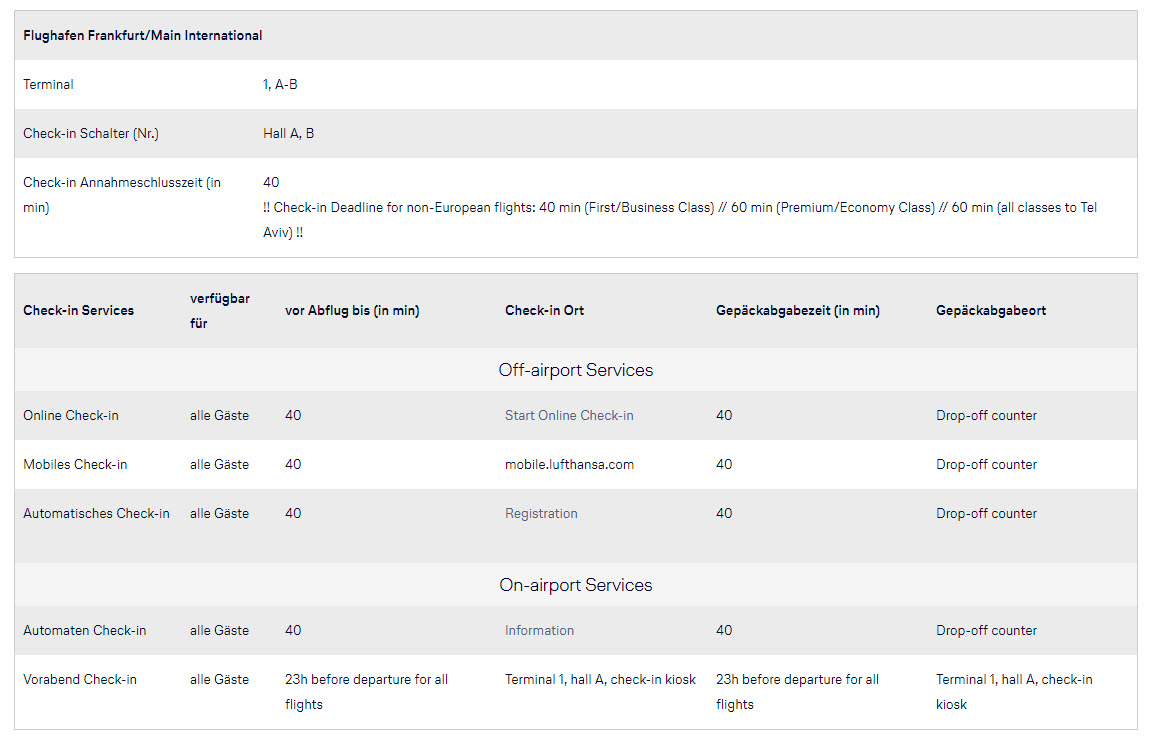
Task: Open the "Registration" link for Automatisches Check-in
Action: 541,513
